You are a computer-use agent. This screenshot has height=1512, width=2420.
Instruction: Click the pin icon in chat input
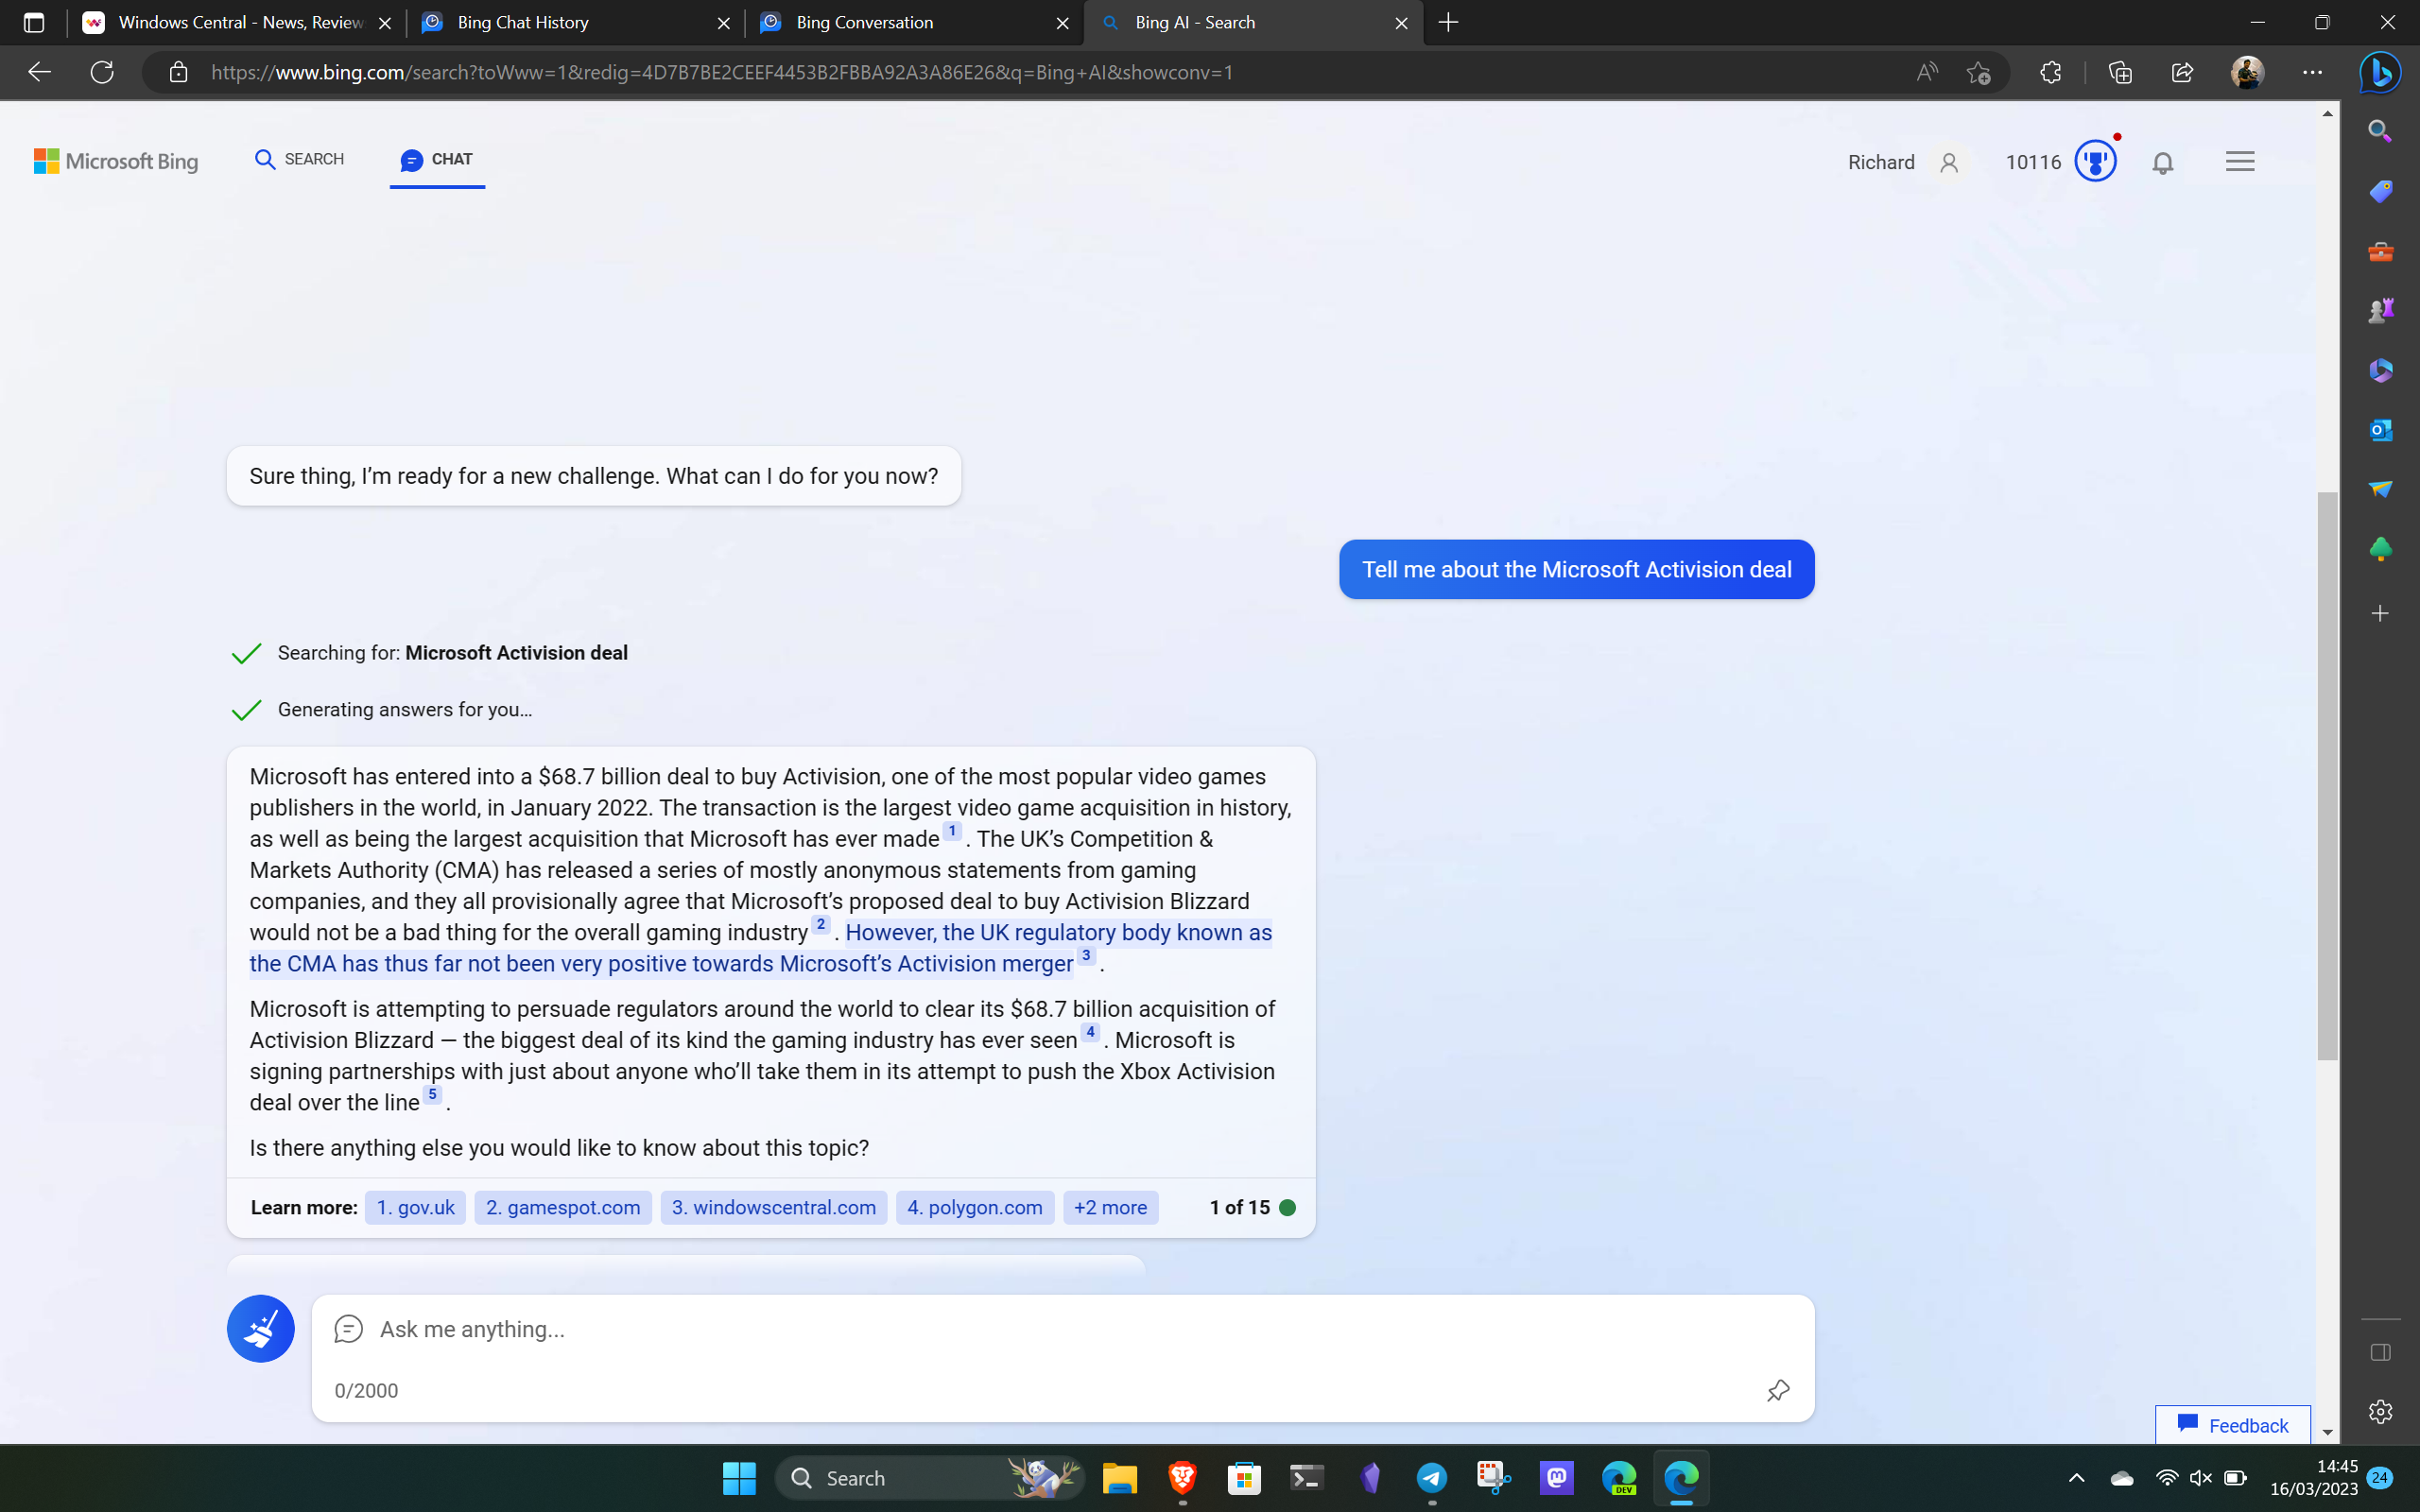point(1777,1390)
